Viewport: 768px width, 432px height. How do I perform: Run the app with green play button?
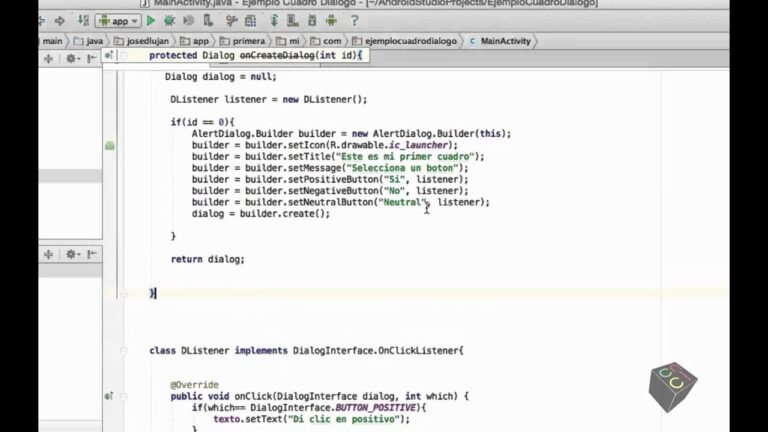151,21
